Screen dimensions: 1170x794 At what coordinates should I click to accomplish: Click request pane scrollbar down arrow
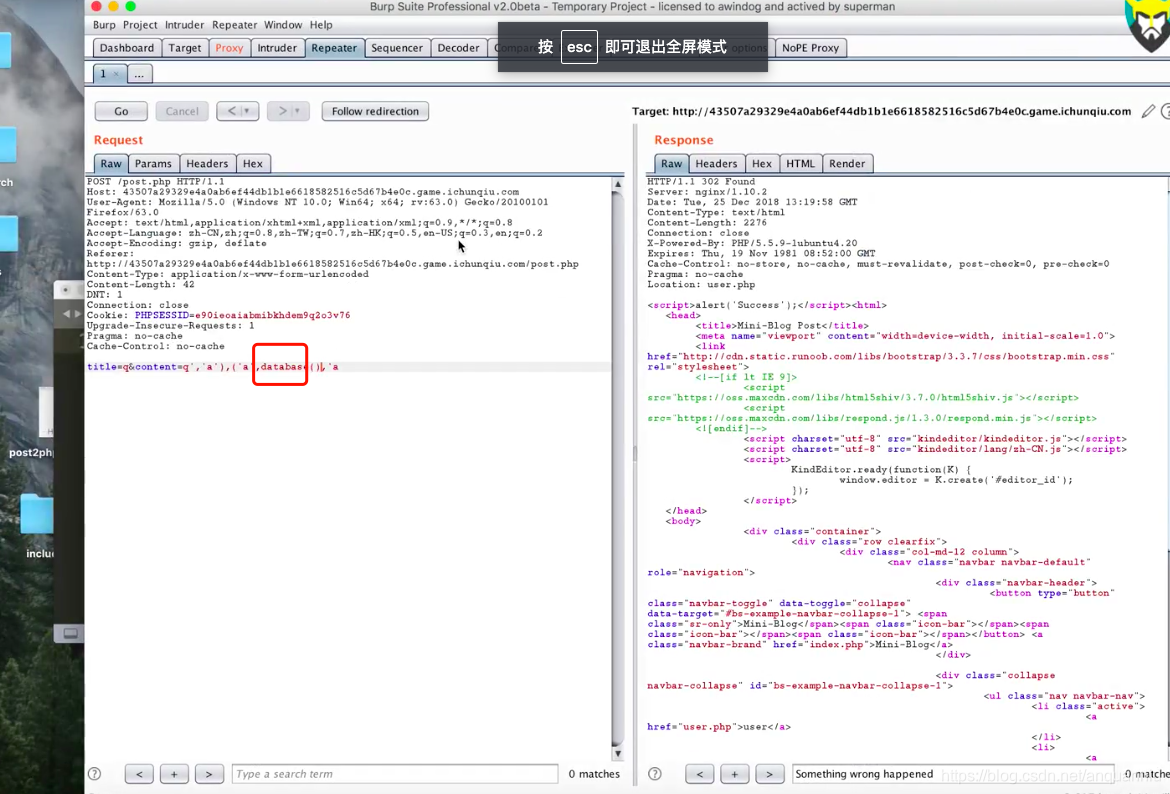click(618, 753)
